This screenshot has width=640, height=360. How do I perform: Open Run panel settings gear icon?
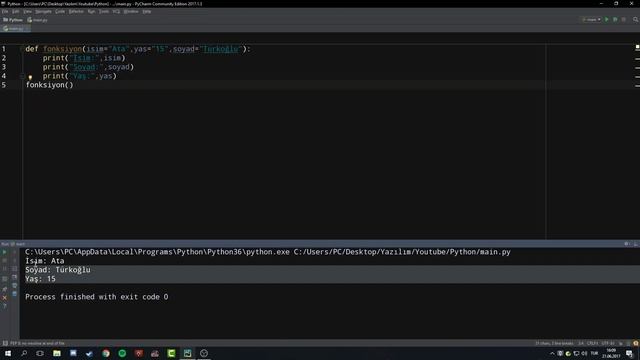pos(627,244)
